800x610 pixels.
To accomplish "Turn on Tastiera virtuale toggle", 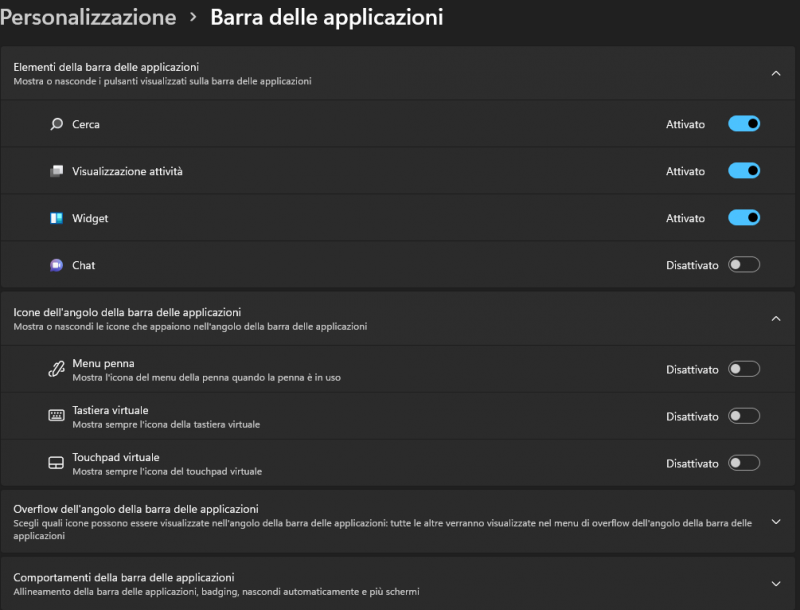I will click(744, 416).
